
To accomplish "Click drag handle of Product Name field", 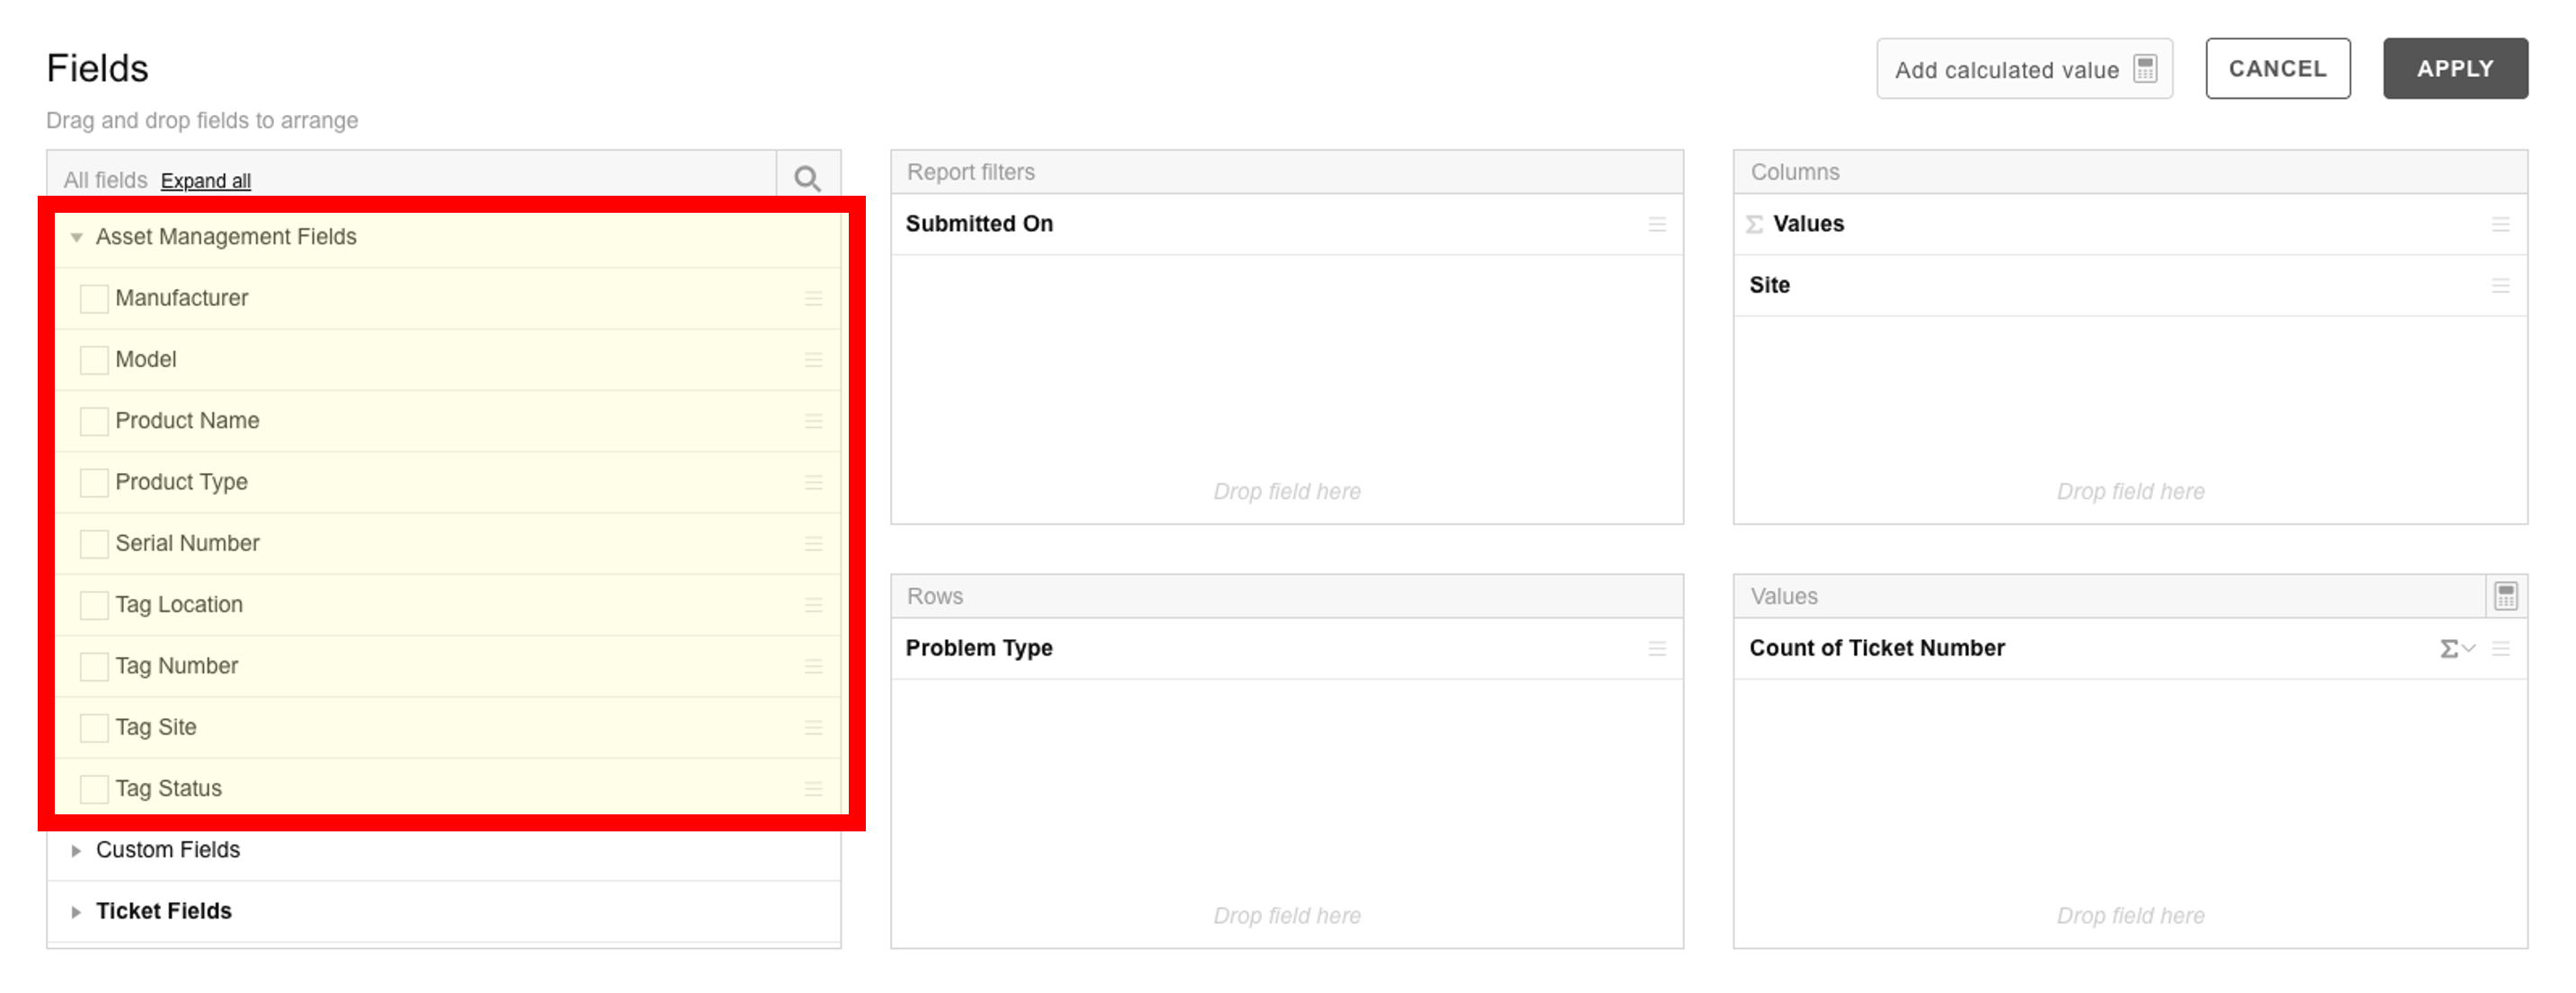I will click(x=813, y=421).
